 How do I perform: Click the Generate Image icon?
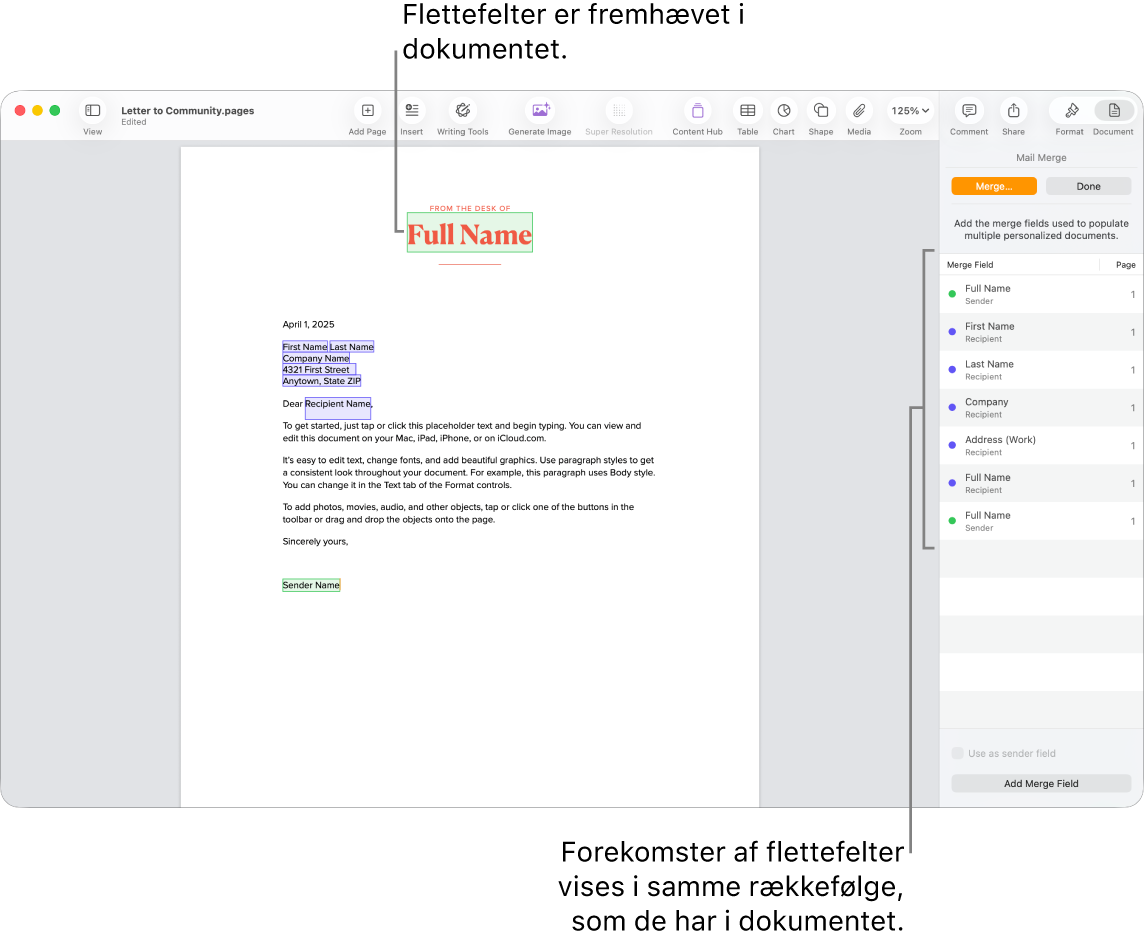[540, 110]
